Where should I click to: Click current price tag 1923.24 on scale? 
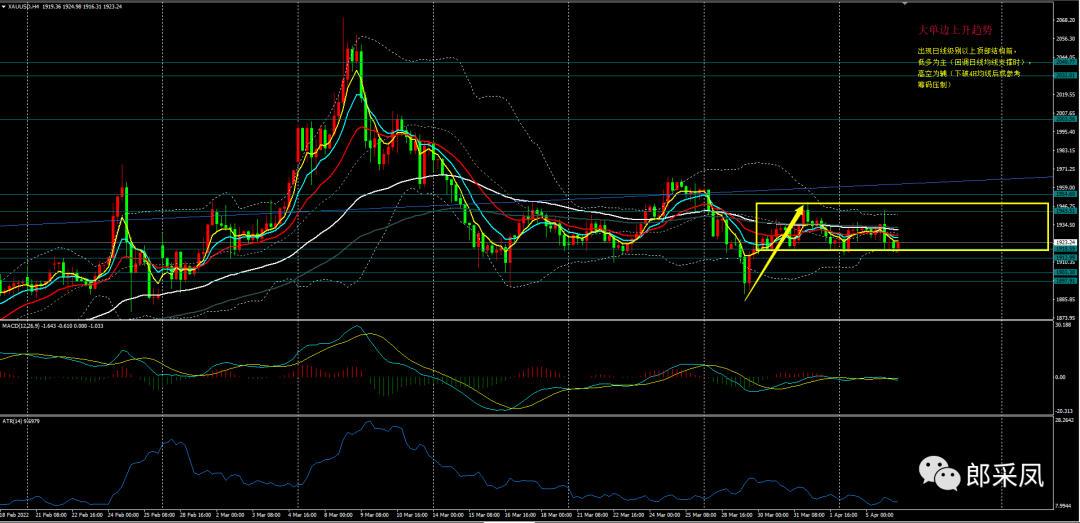(x=1064, y=243)
